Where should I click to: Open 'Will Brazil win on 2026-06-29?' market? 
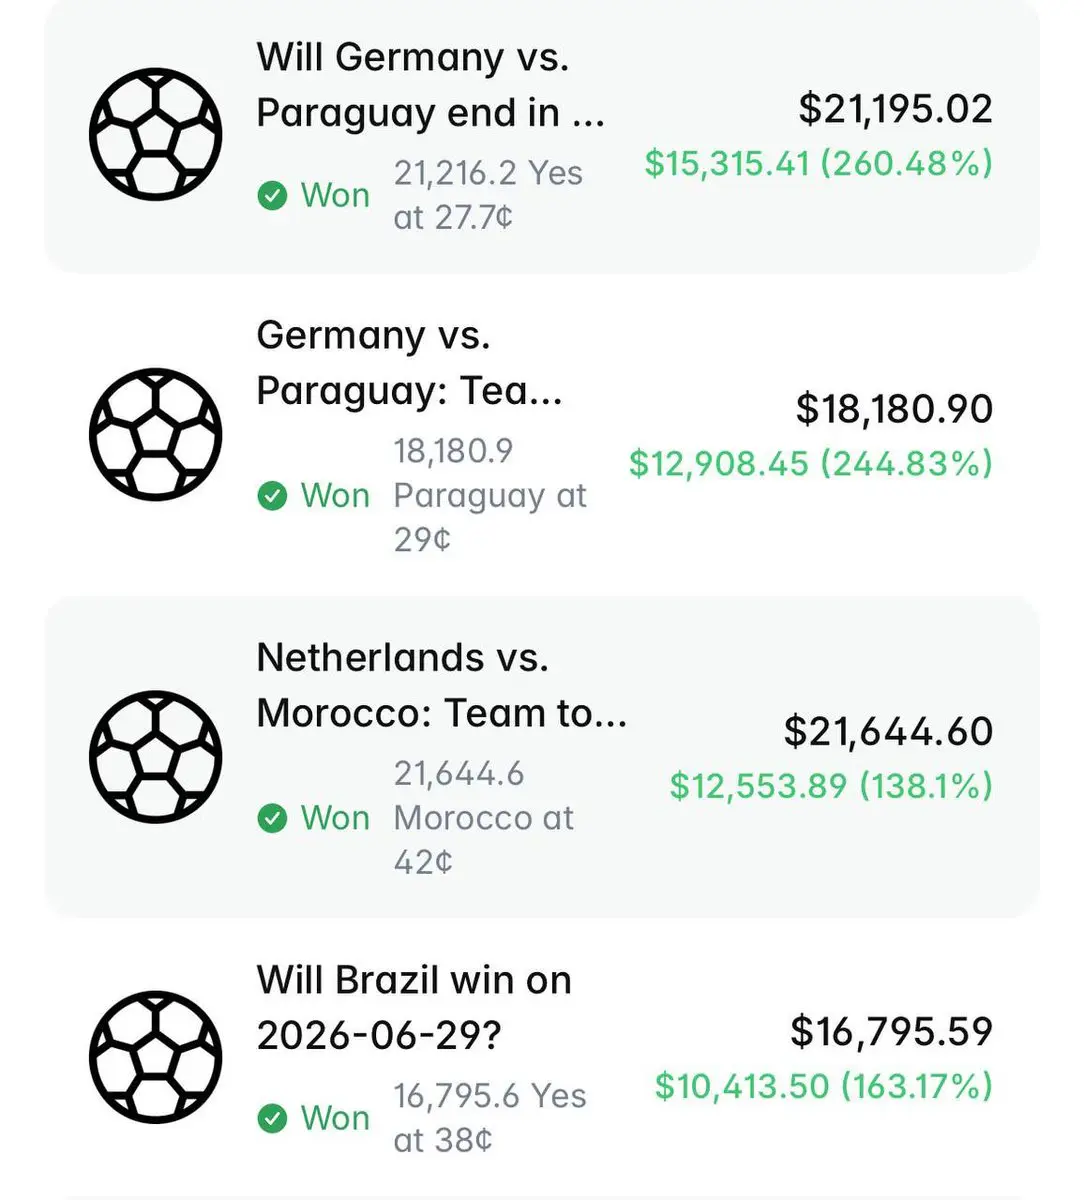click(414, 1008)
